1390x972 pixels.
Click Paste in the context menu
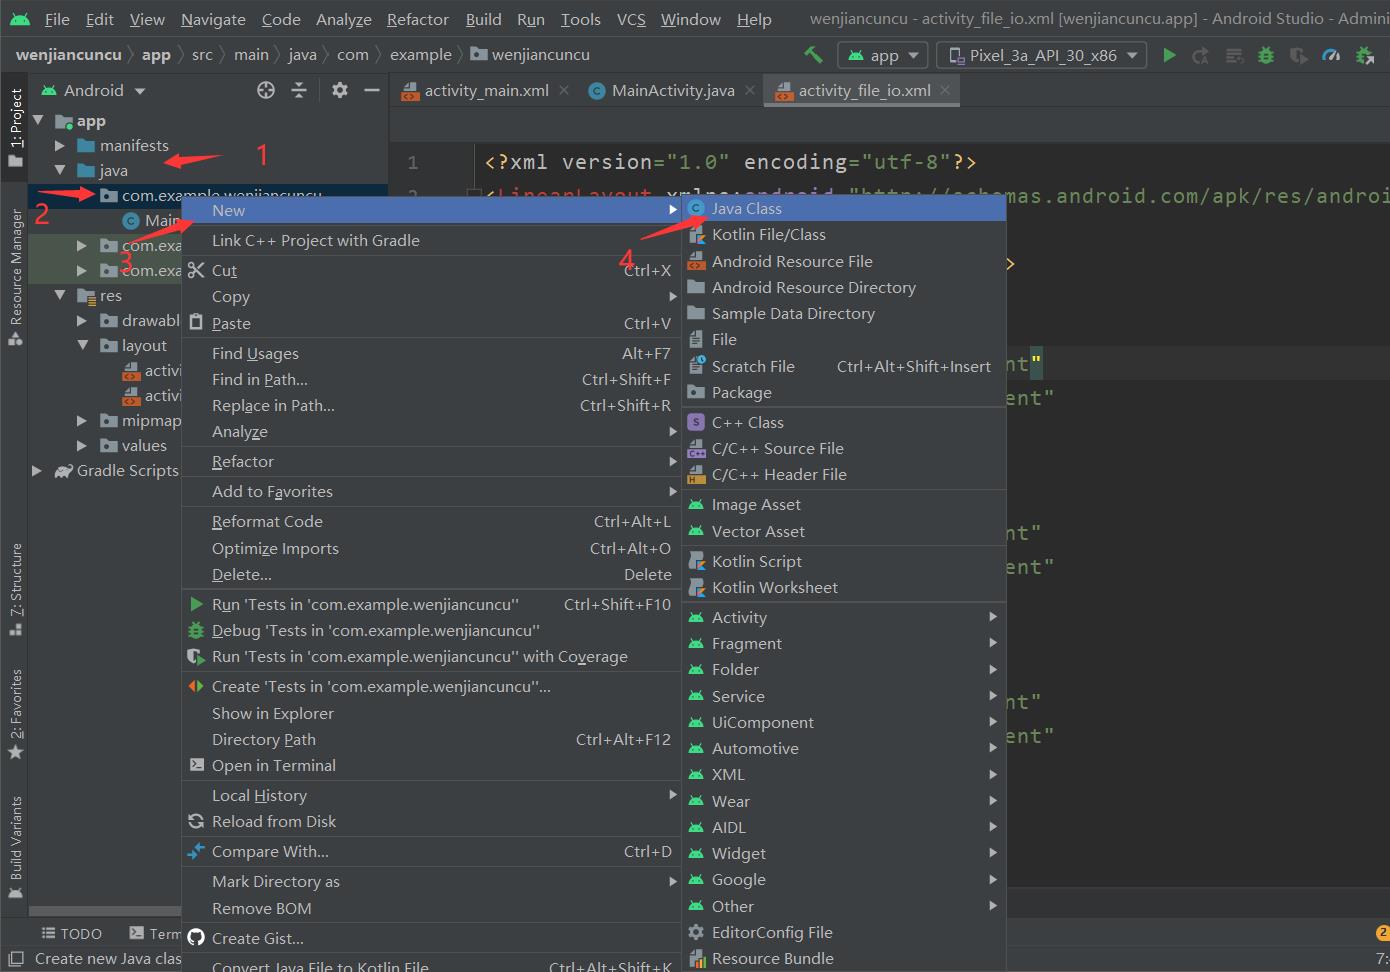click(x=430, y=323)
